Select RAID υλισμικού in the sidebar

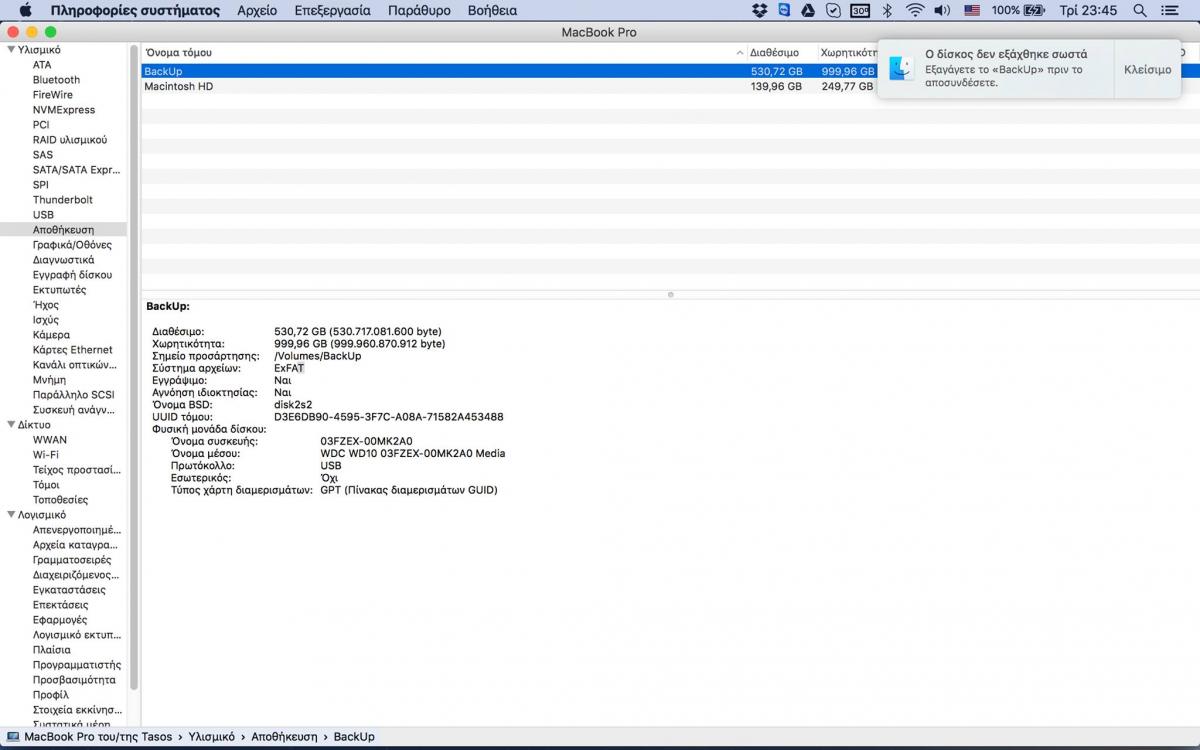70,139
